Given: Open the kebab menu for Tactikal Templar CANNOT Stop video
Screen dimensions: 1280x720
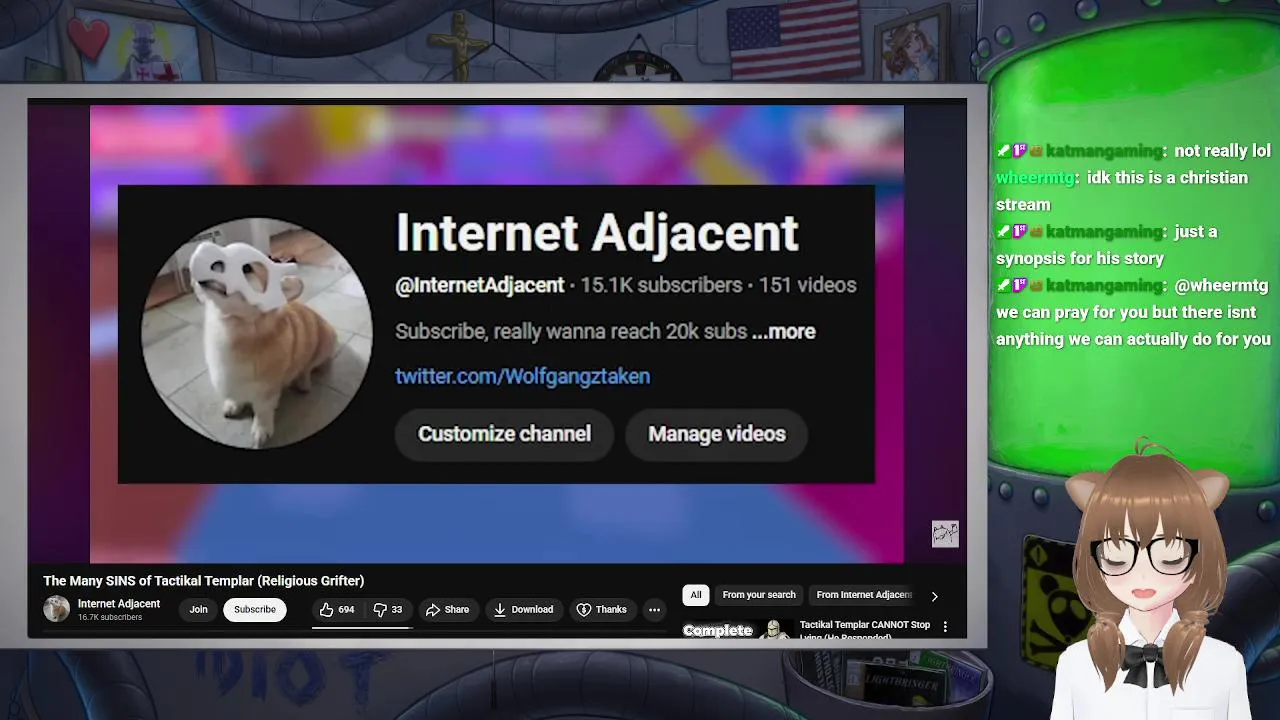Looking at the screenshot, I should 945,627.
